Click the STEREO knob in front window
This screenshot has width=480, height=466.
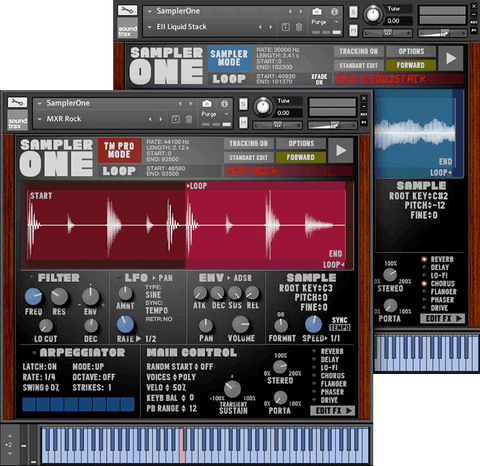coord(280,367)
